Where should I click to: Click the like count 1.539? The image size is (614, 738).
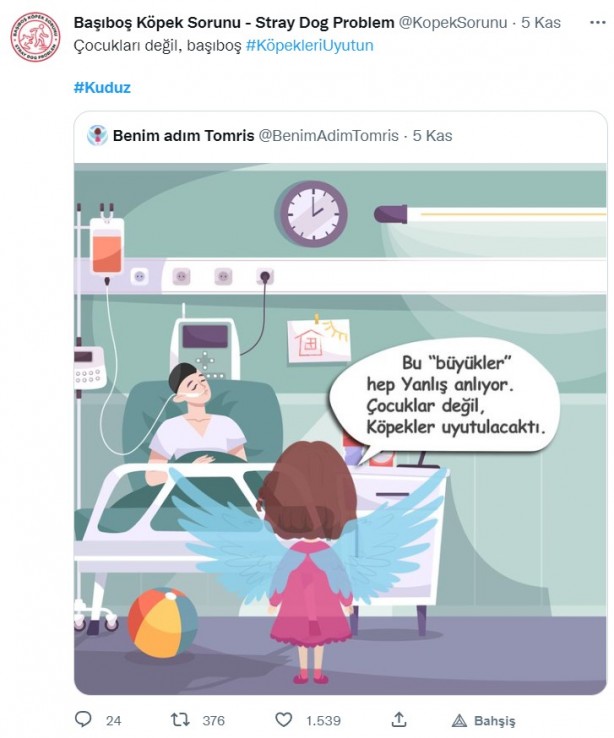tap(323, 720)
